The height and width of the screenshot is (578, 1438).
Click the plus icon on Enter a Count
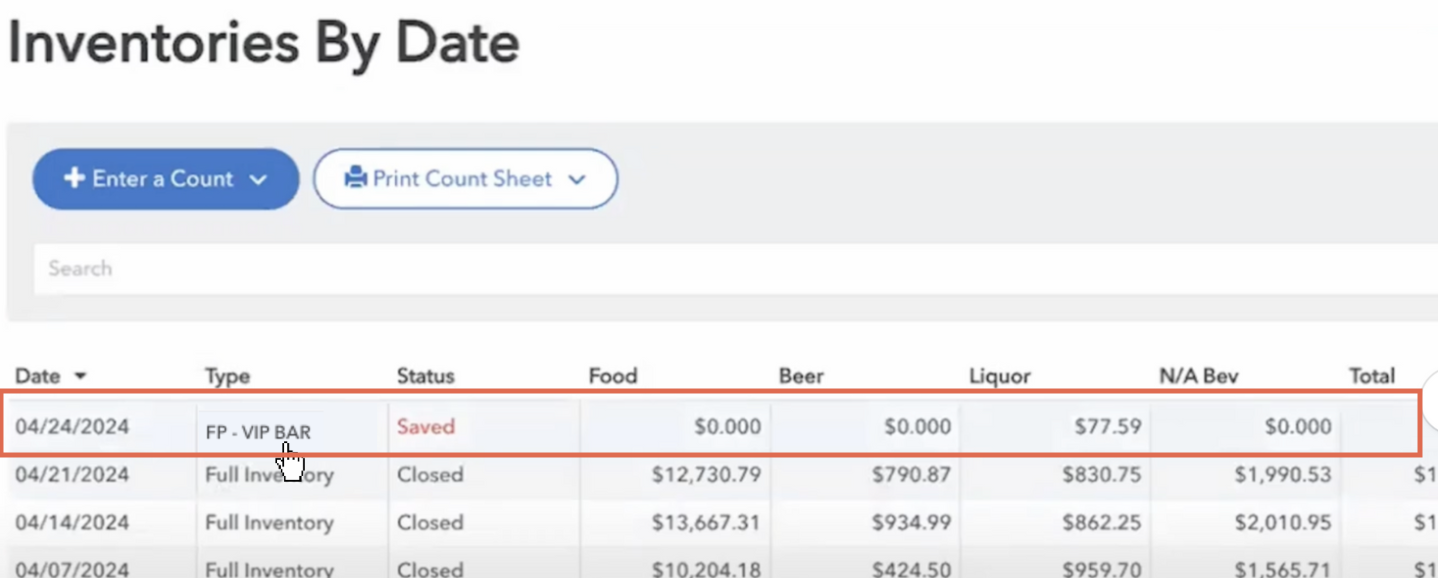(x=74, y=178)
